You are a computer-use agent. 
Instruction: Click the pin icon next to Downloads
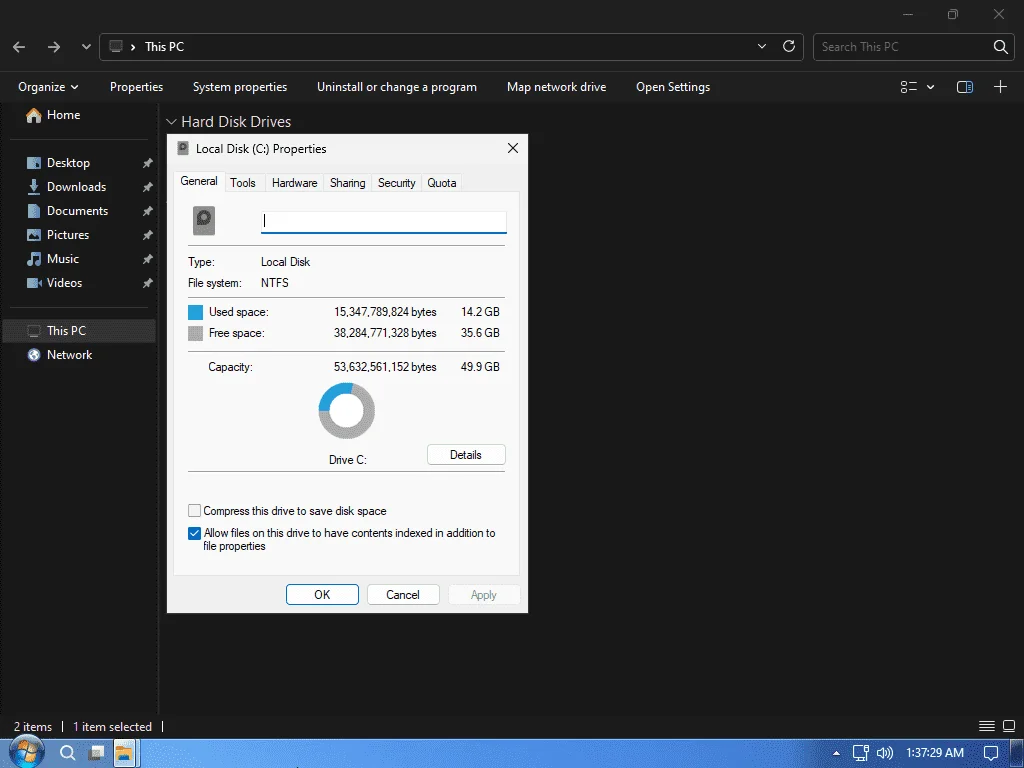[x=148, y=187]
